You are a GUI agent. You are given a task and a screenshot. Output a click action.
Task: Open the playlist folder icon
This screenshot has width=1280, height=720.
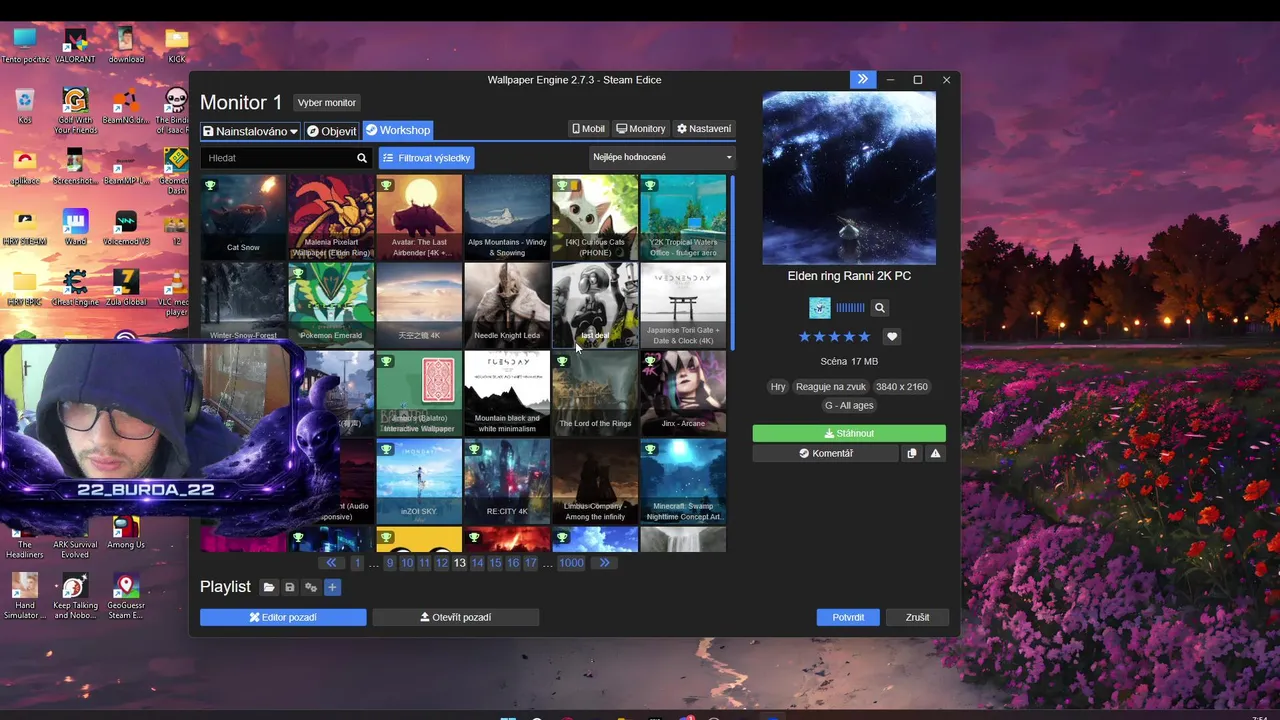pos(268,588)
